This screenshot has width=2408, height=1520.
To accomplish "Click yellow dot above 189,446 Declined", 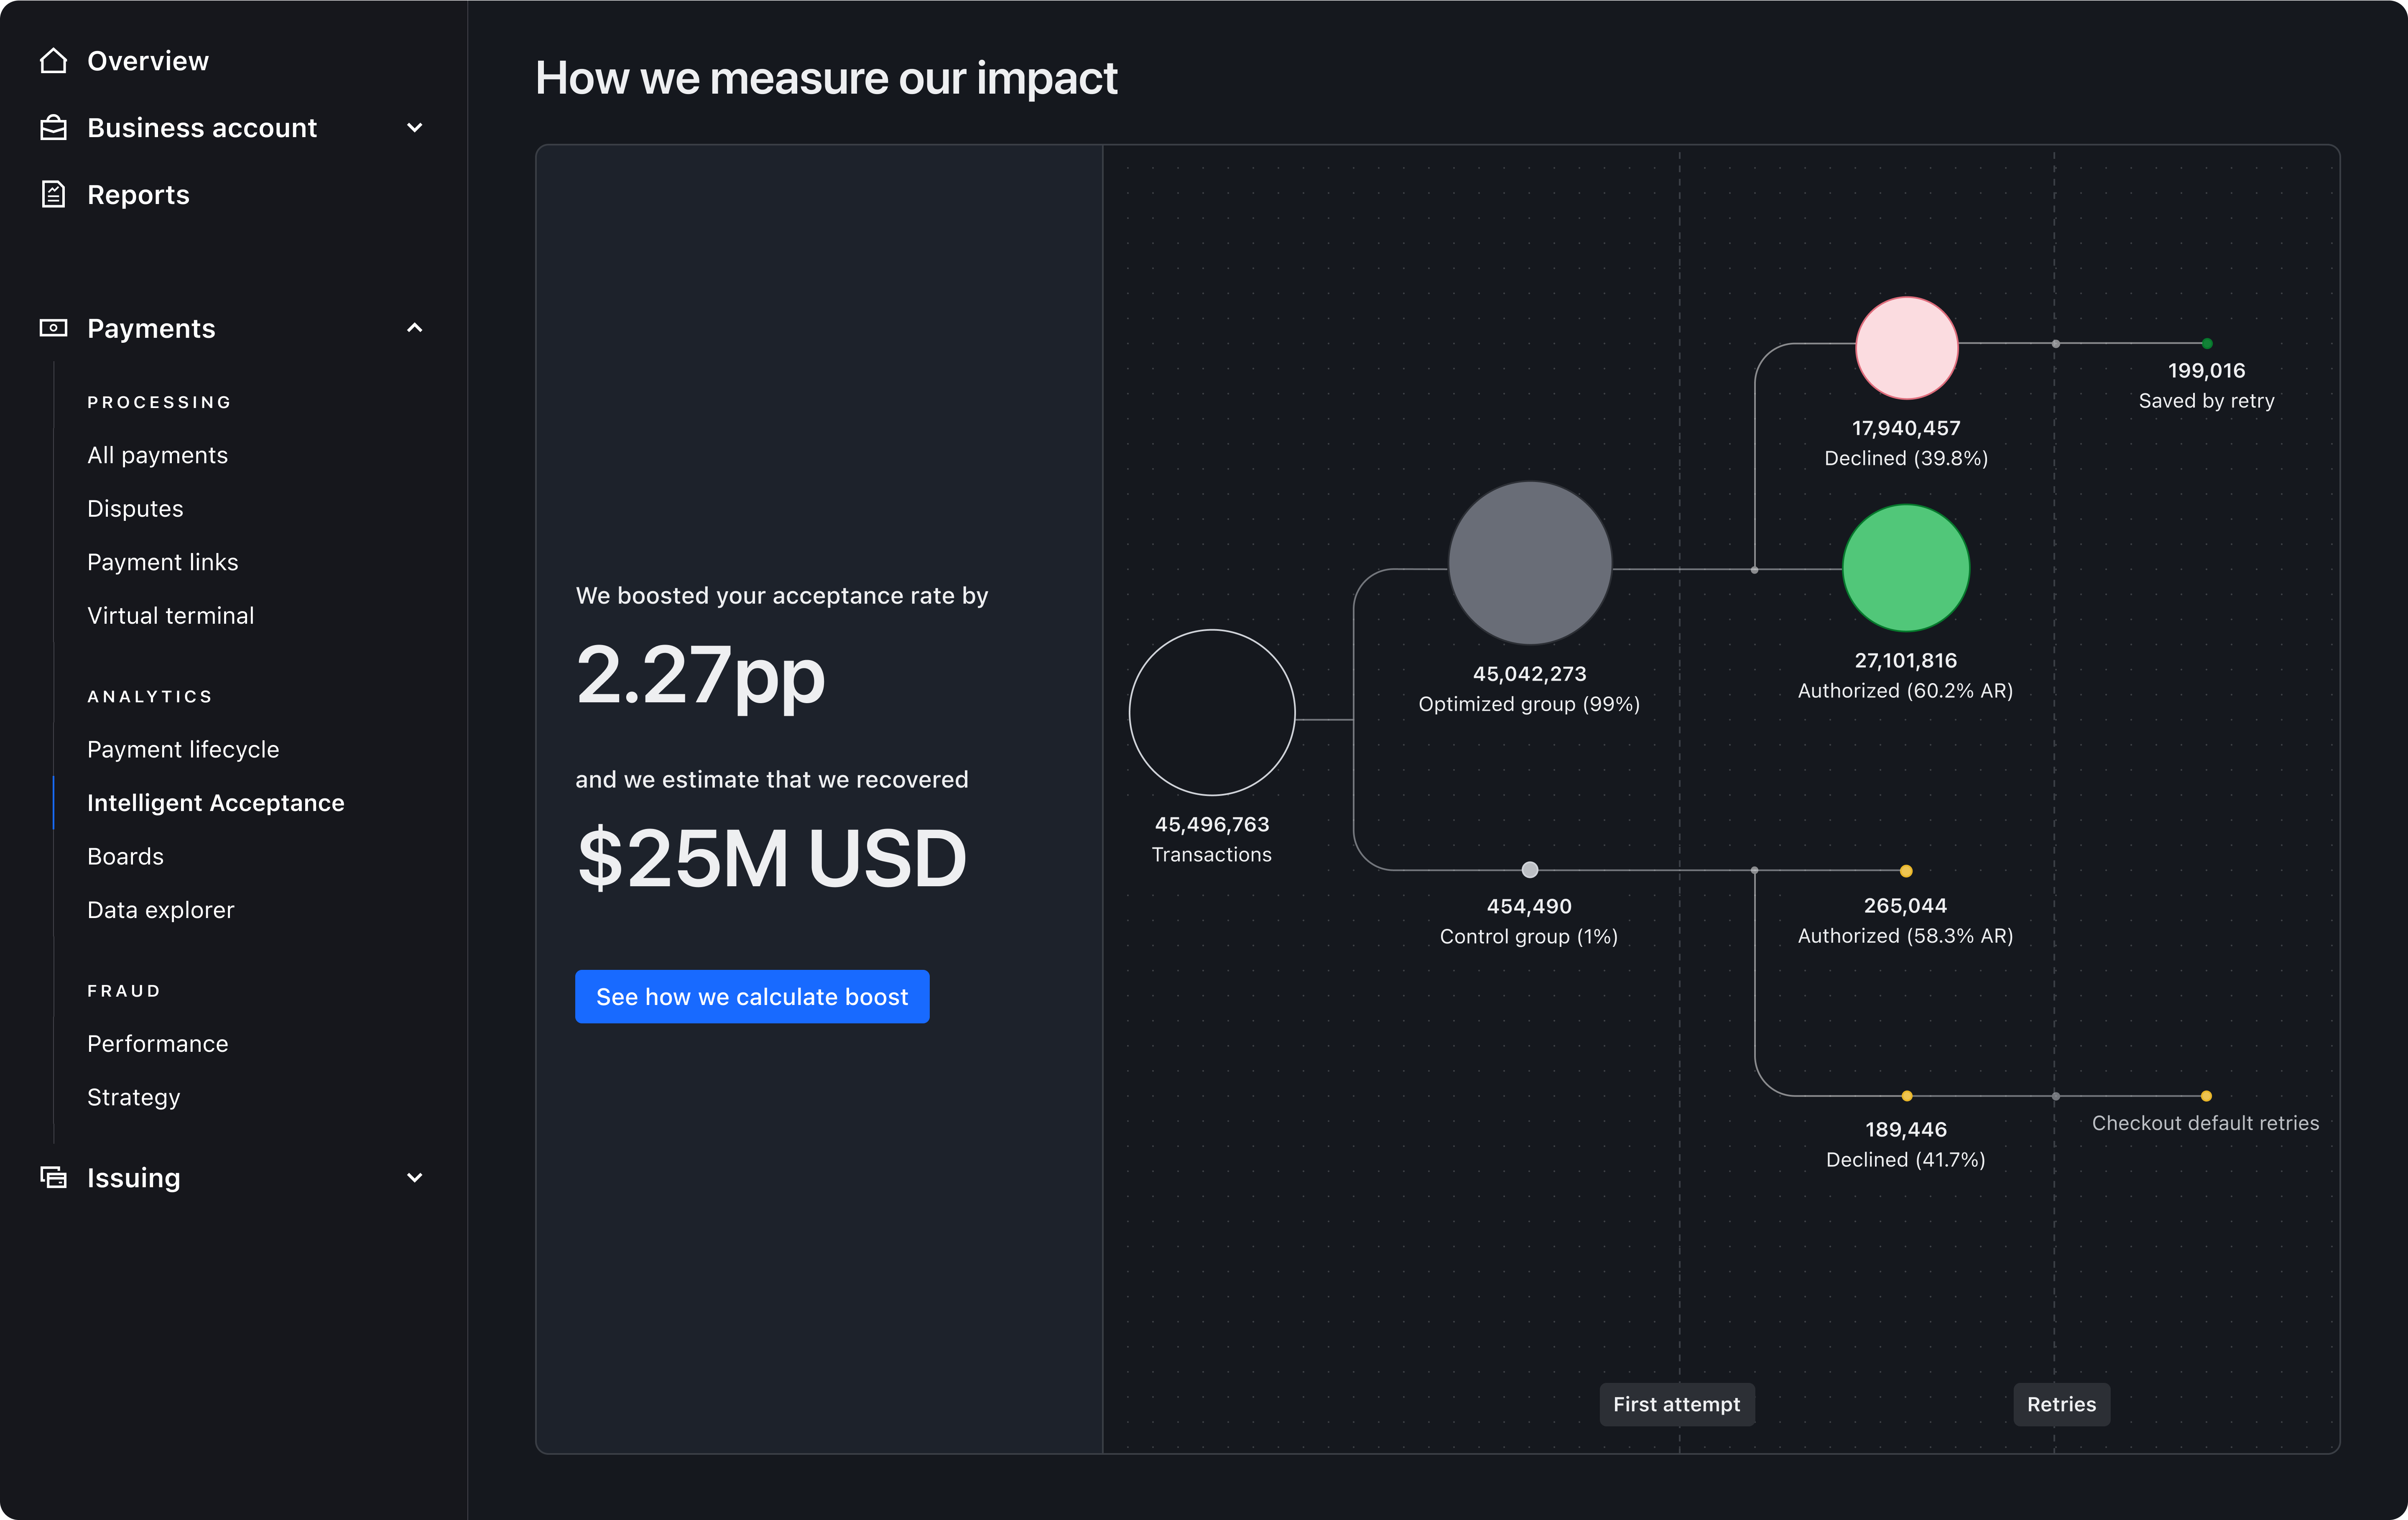I will point(1907,1096).
